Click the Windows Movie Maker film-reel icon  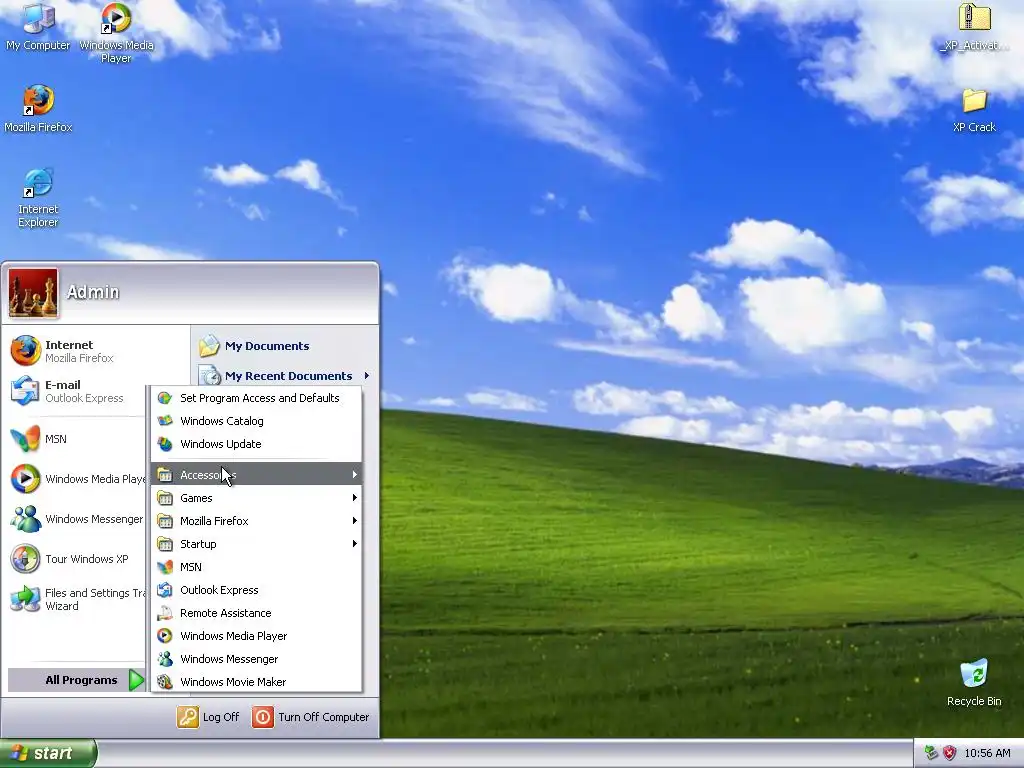click(x=165, y=682)
